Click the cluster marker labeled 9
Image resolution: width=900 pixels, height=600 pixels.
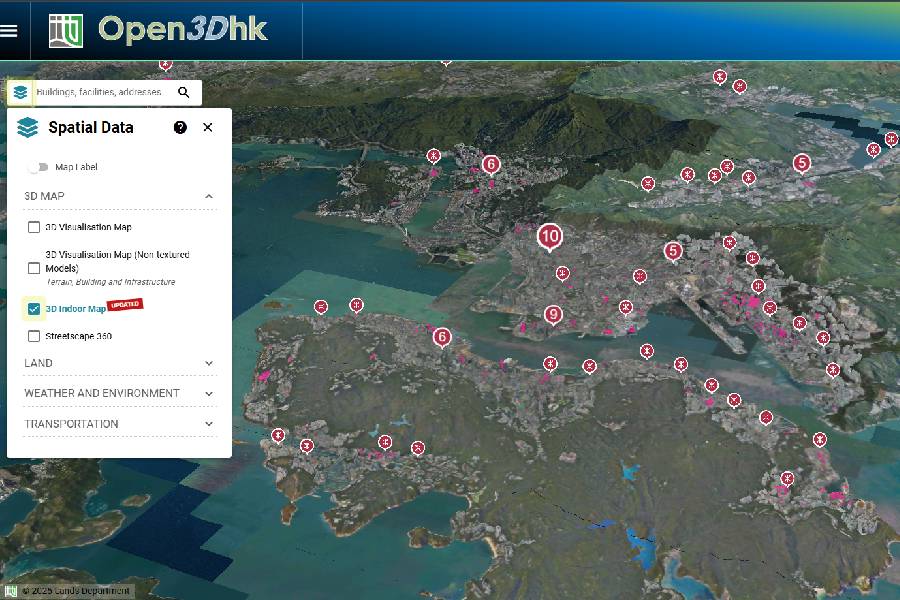pyautogui.click(x=553, y=314)
